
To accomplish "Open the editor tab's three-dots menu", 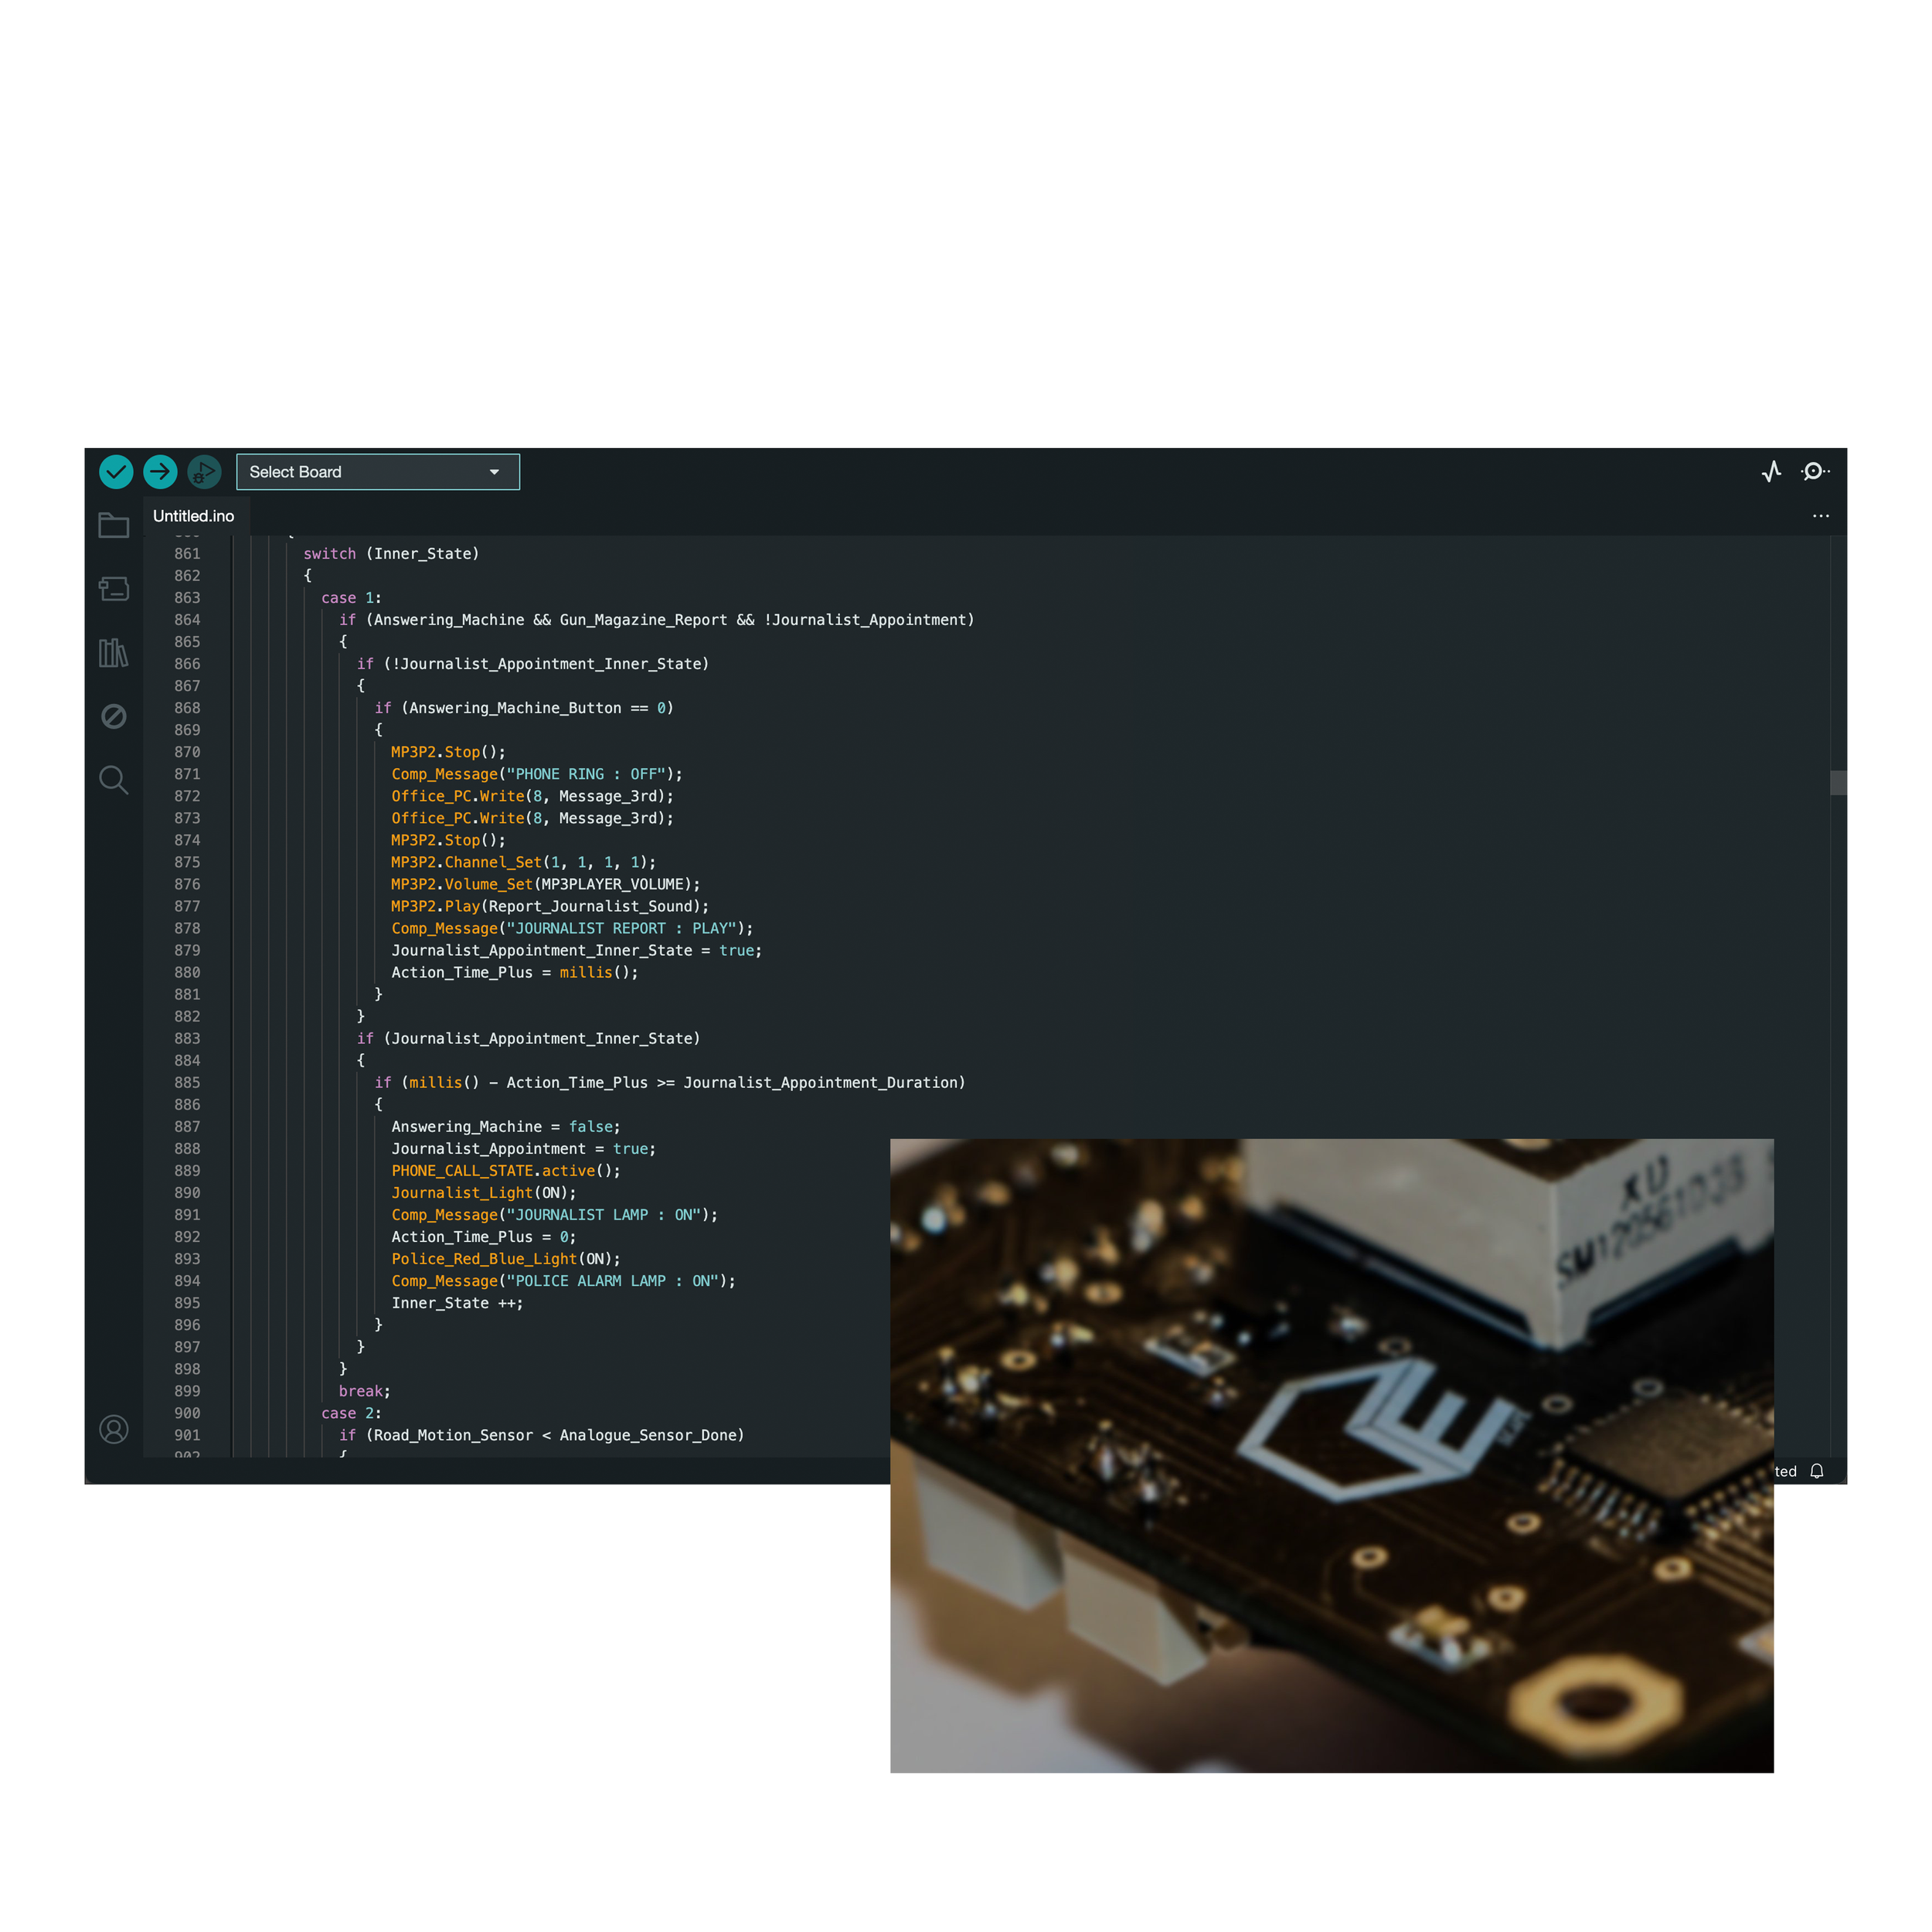I will coord(1820,516).
